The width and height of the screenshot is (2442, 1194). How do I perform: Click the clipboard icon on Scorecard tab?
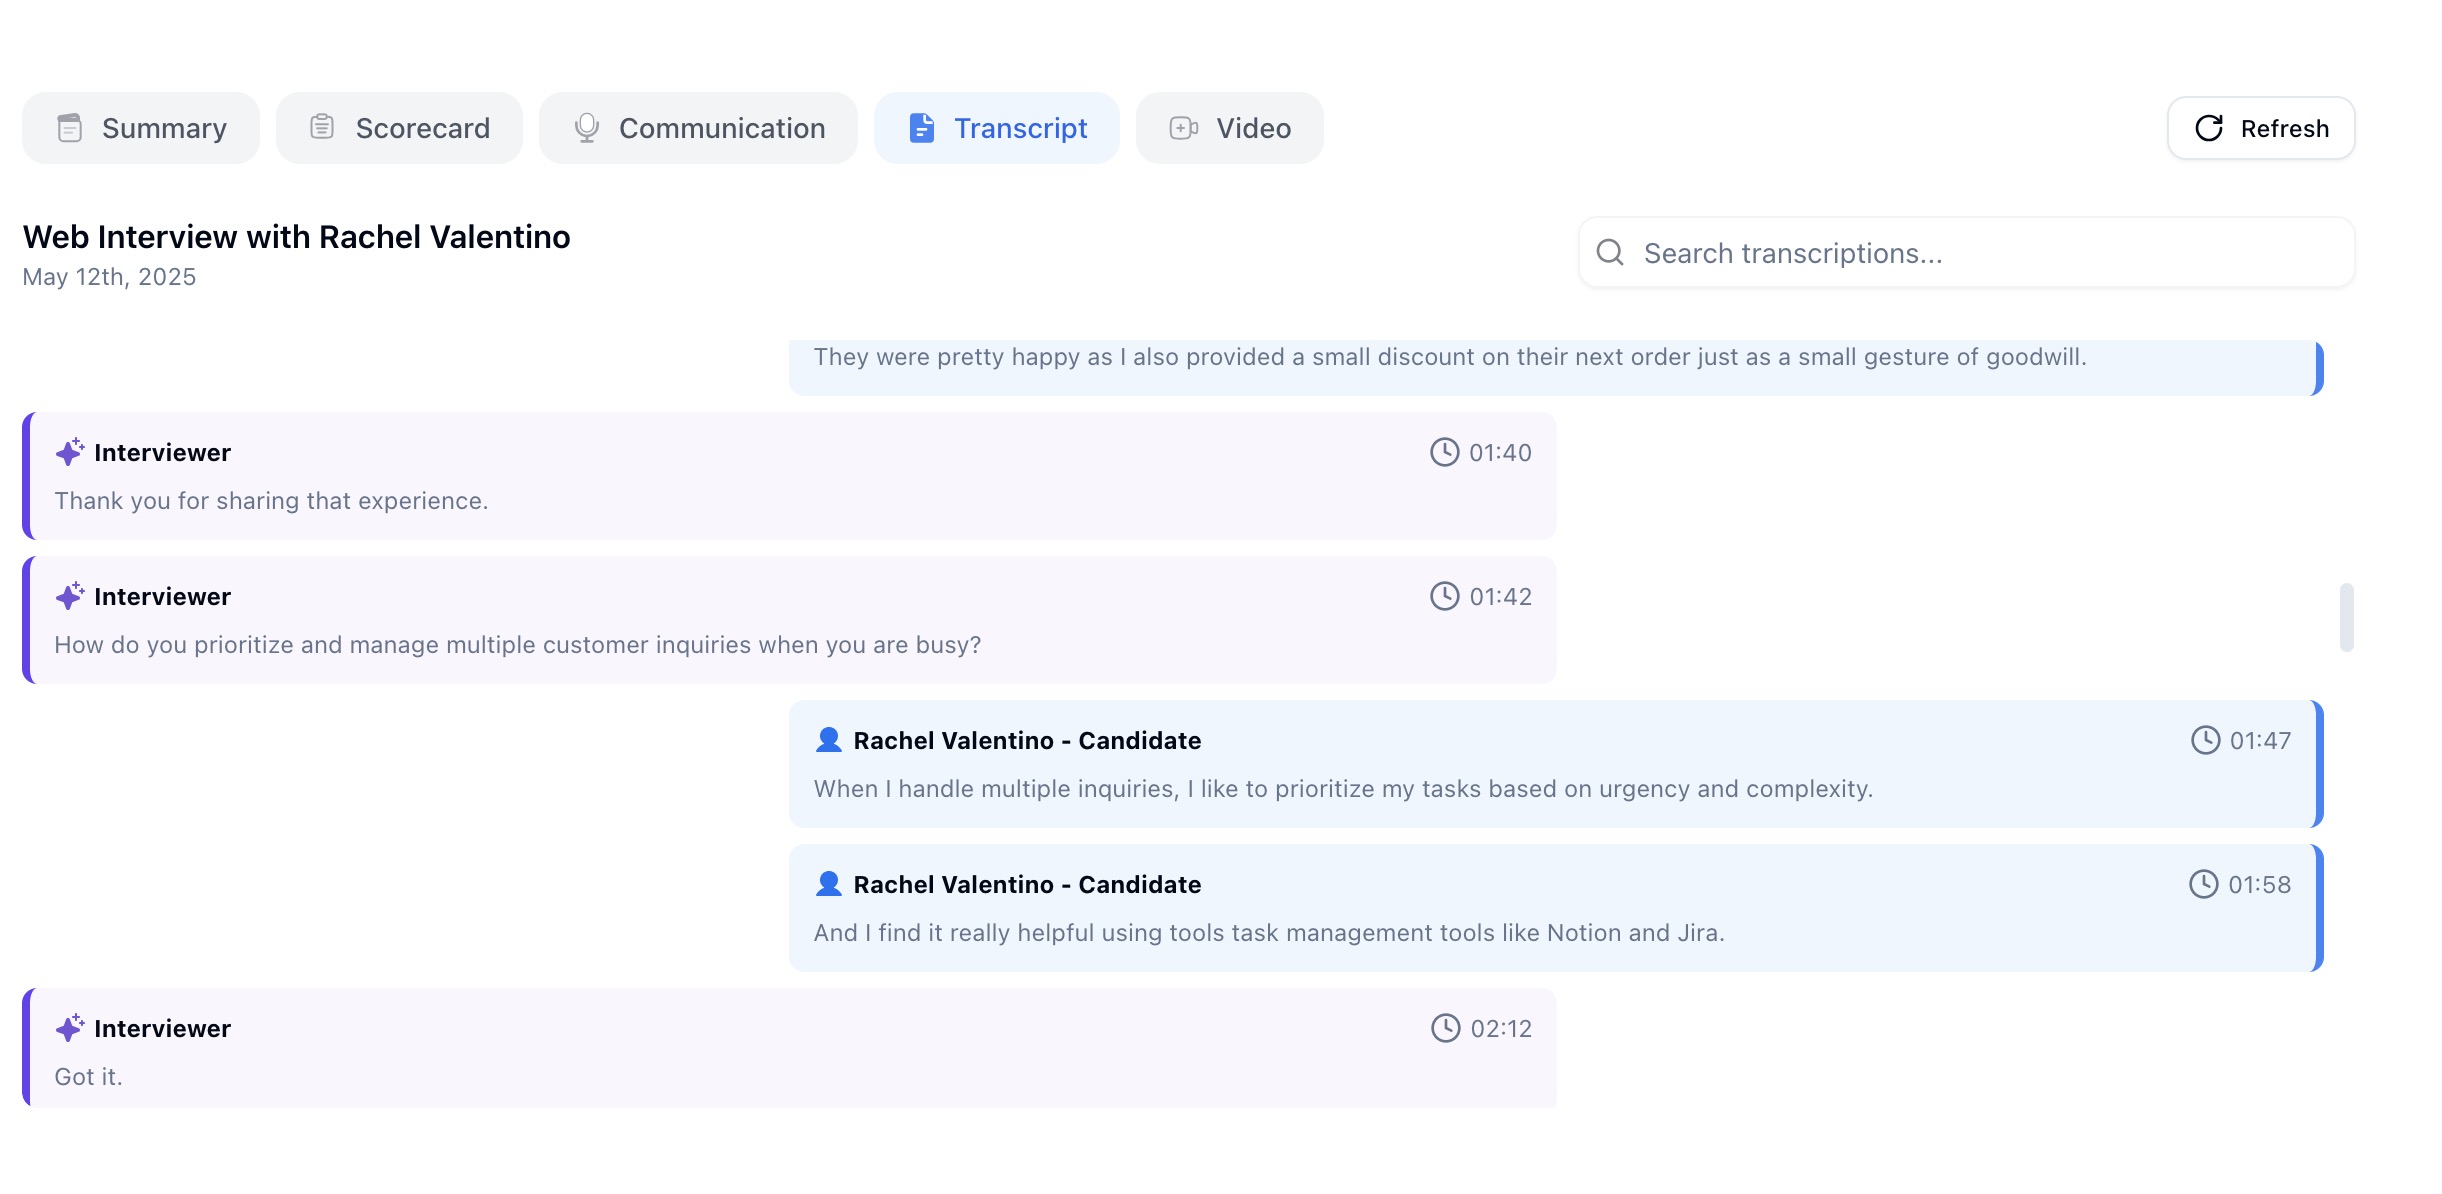point(322,127)
